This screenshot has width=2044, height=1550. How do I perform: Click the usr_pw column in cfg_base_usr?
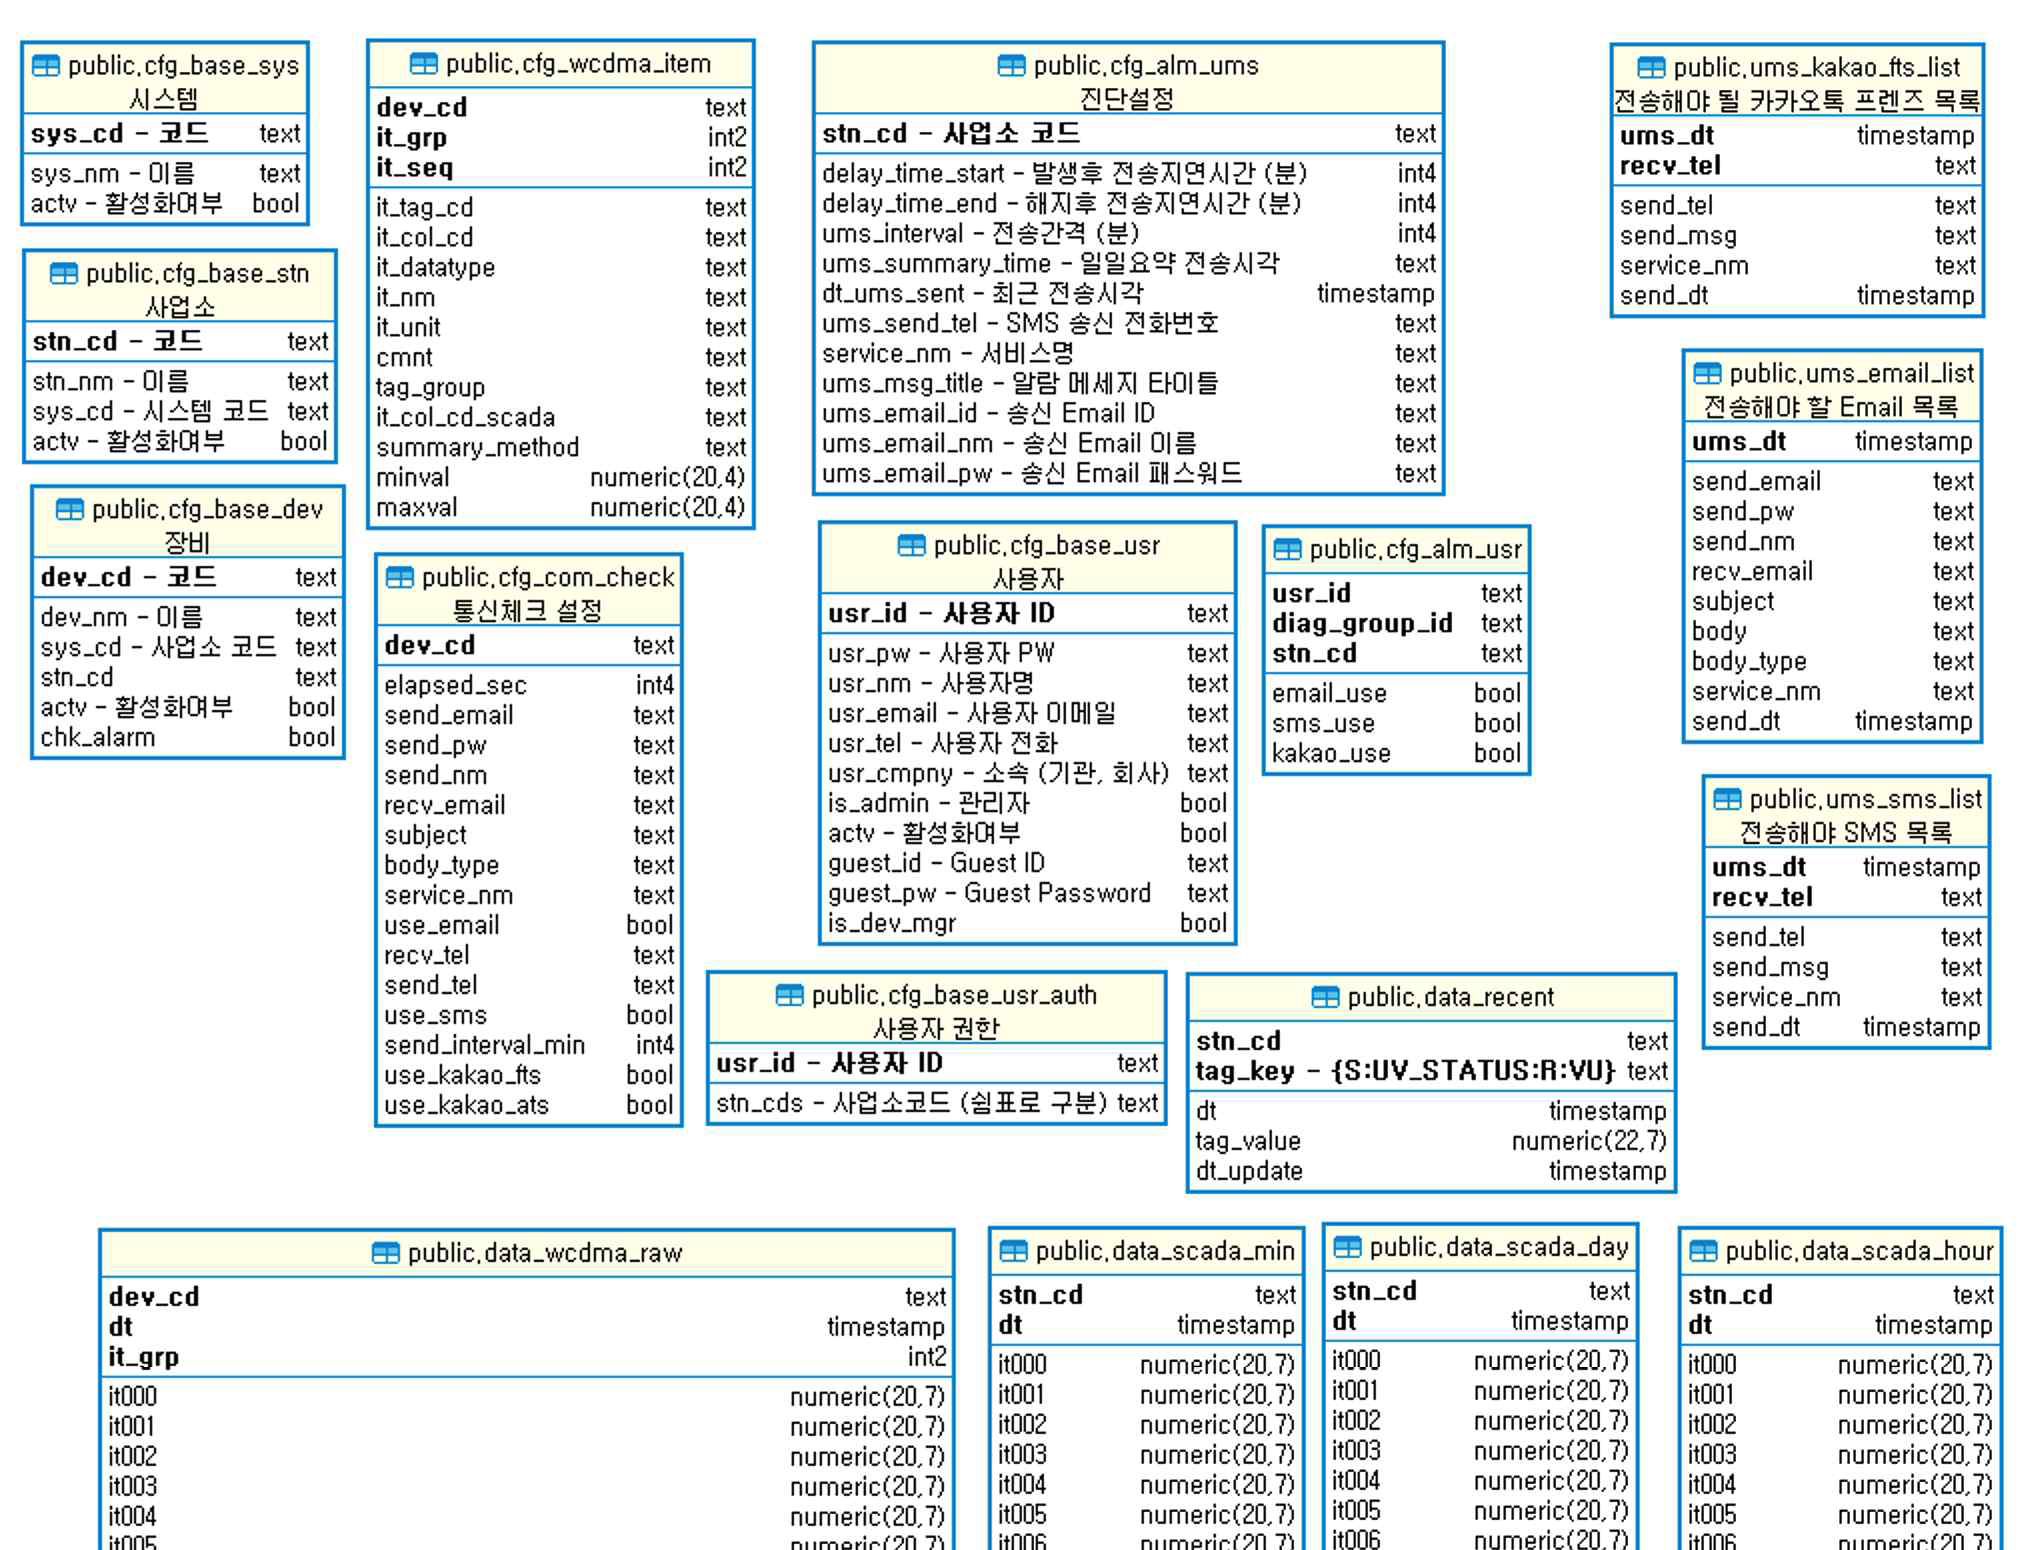1028,654
